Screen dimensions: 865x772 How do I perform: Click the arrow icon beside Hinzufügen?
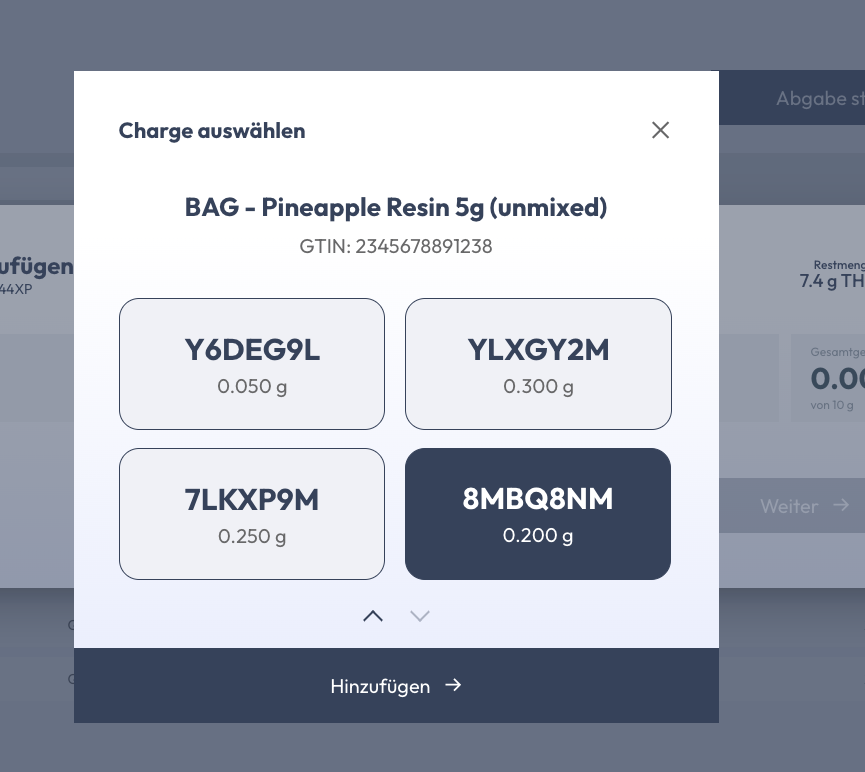click(453, 685)
